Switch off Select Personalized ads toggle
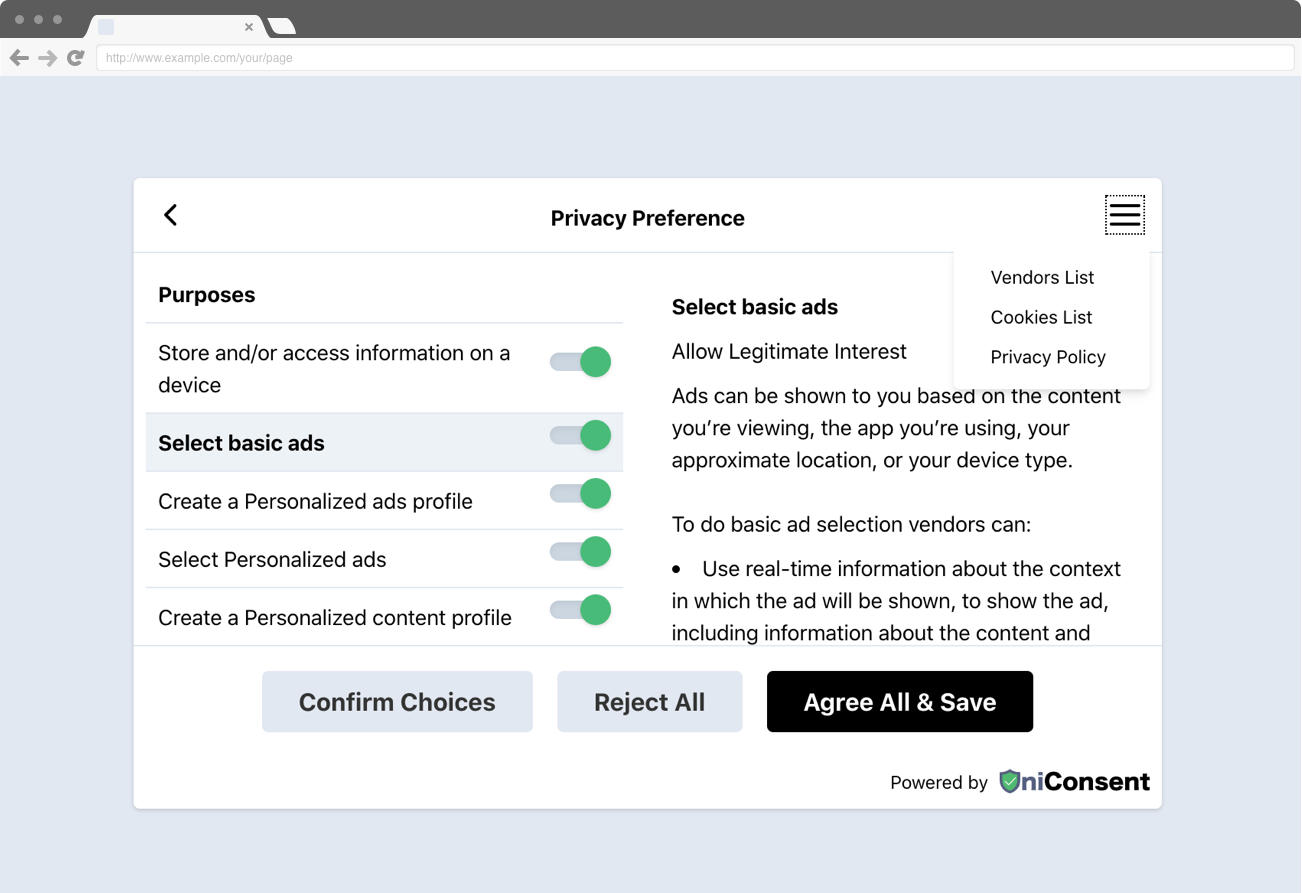The image size is (1302, 893). click(x=581, y=552)
